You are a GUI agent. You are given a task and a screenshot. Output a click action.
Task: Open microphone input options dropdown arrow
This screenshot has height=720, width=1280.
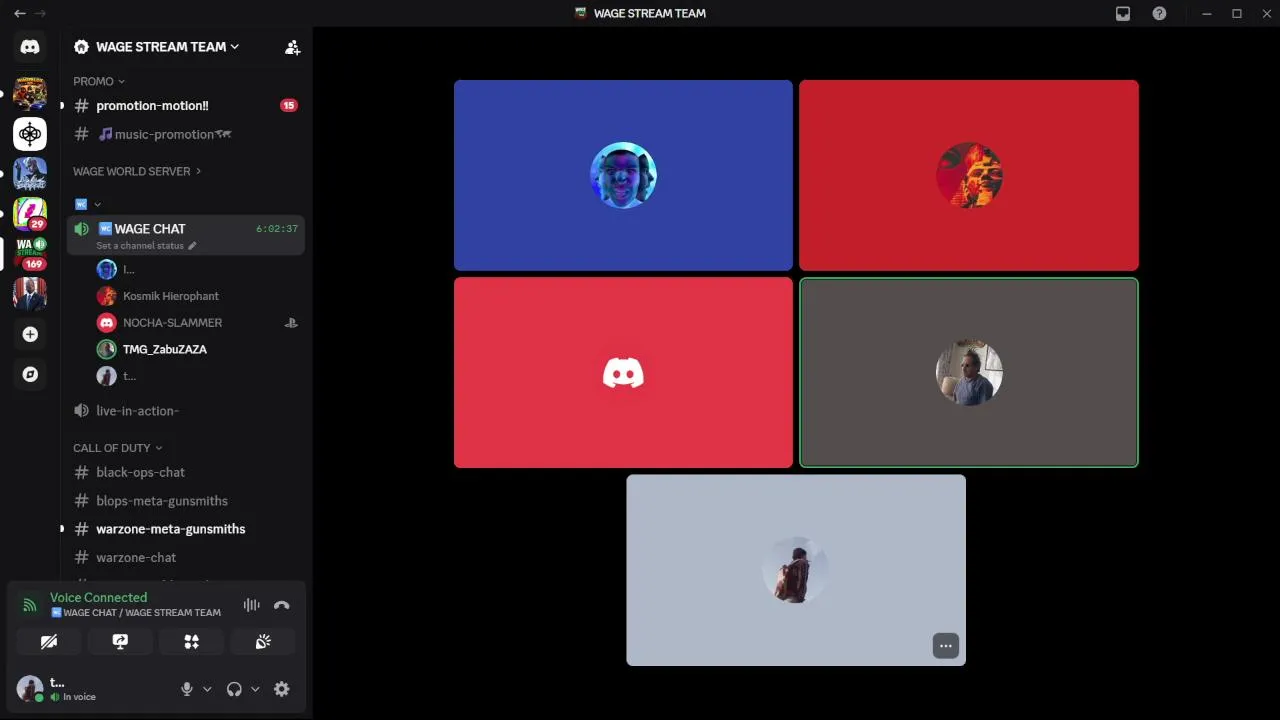click(207, 689)
